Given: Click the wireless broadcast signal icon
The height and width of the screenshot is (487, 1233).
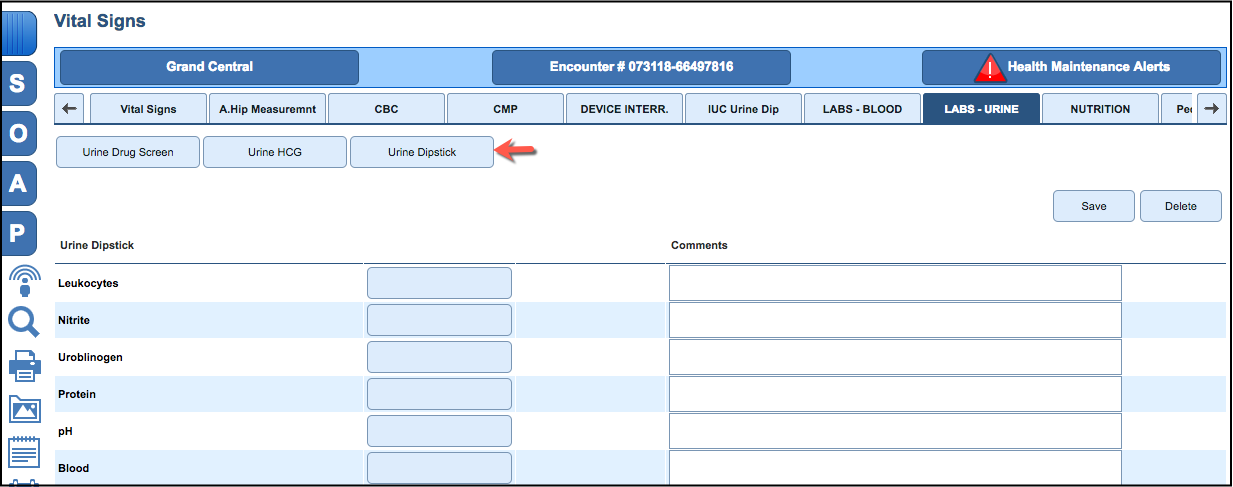Looking at the screenshot, I should point(24,279).
